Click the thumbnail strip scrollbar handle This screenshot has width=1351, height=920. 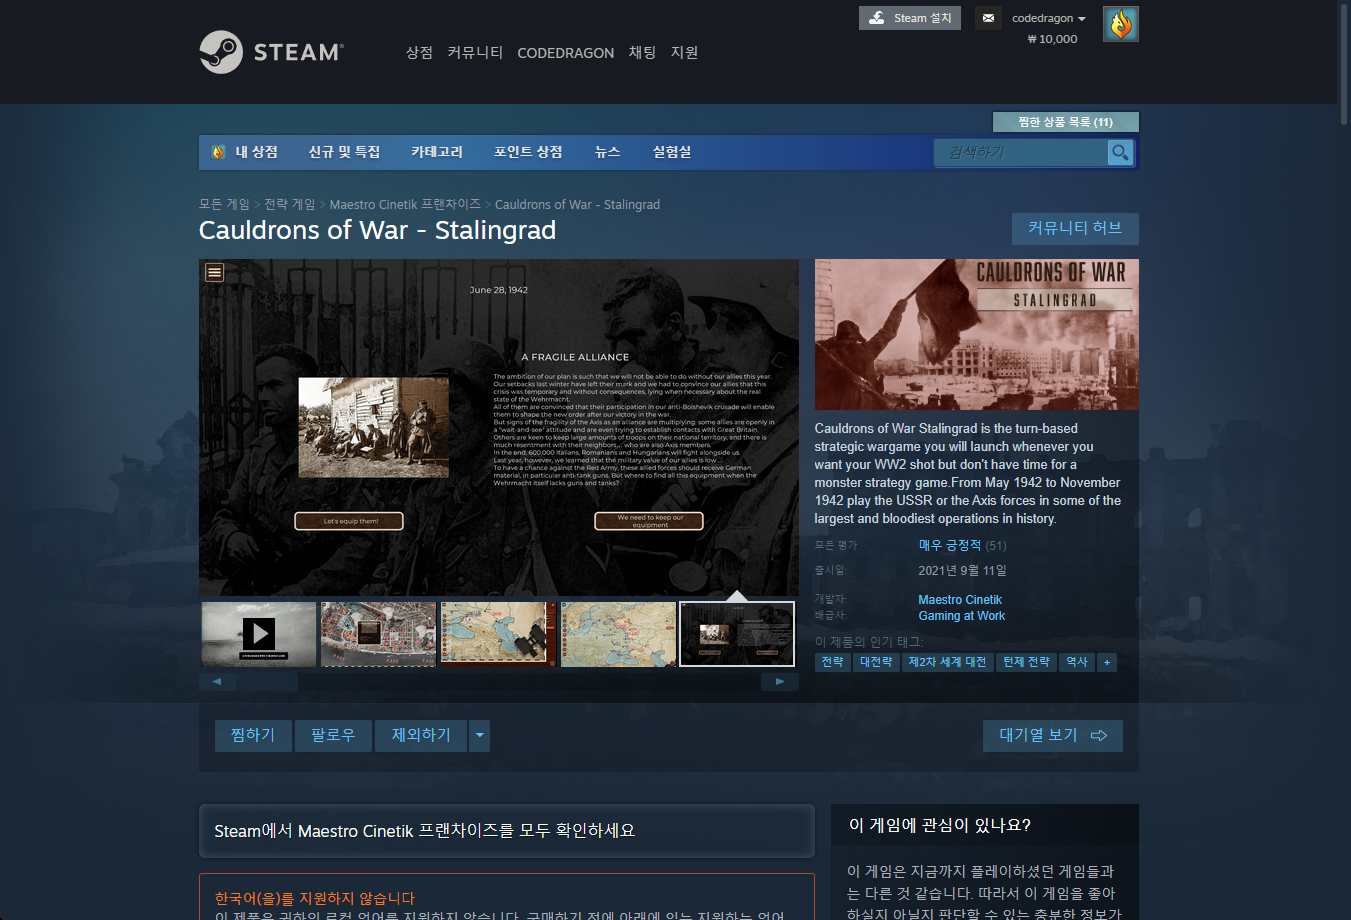[267, 682]
